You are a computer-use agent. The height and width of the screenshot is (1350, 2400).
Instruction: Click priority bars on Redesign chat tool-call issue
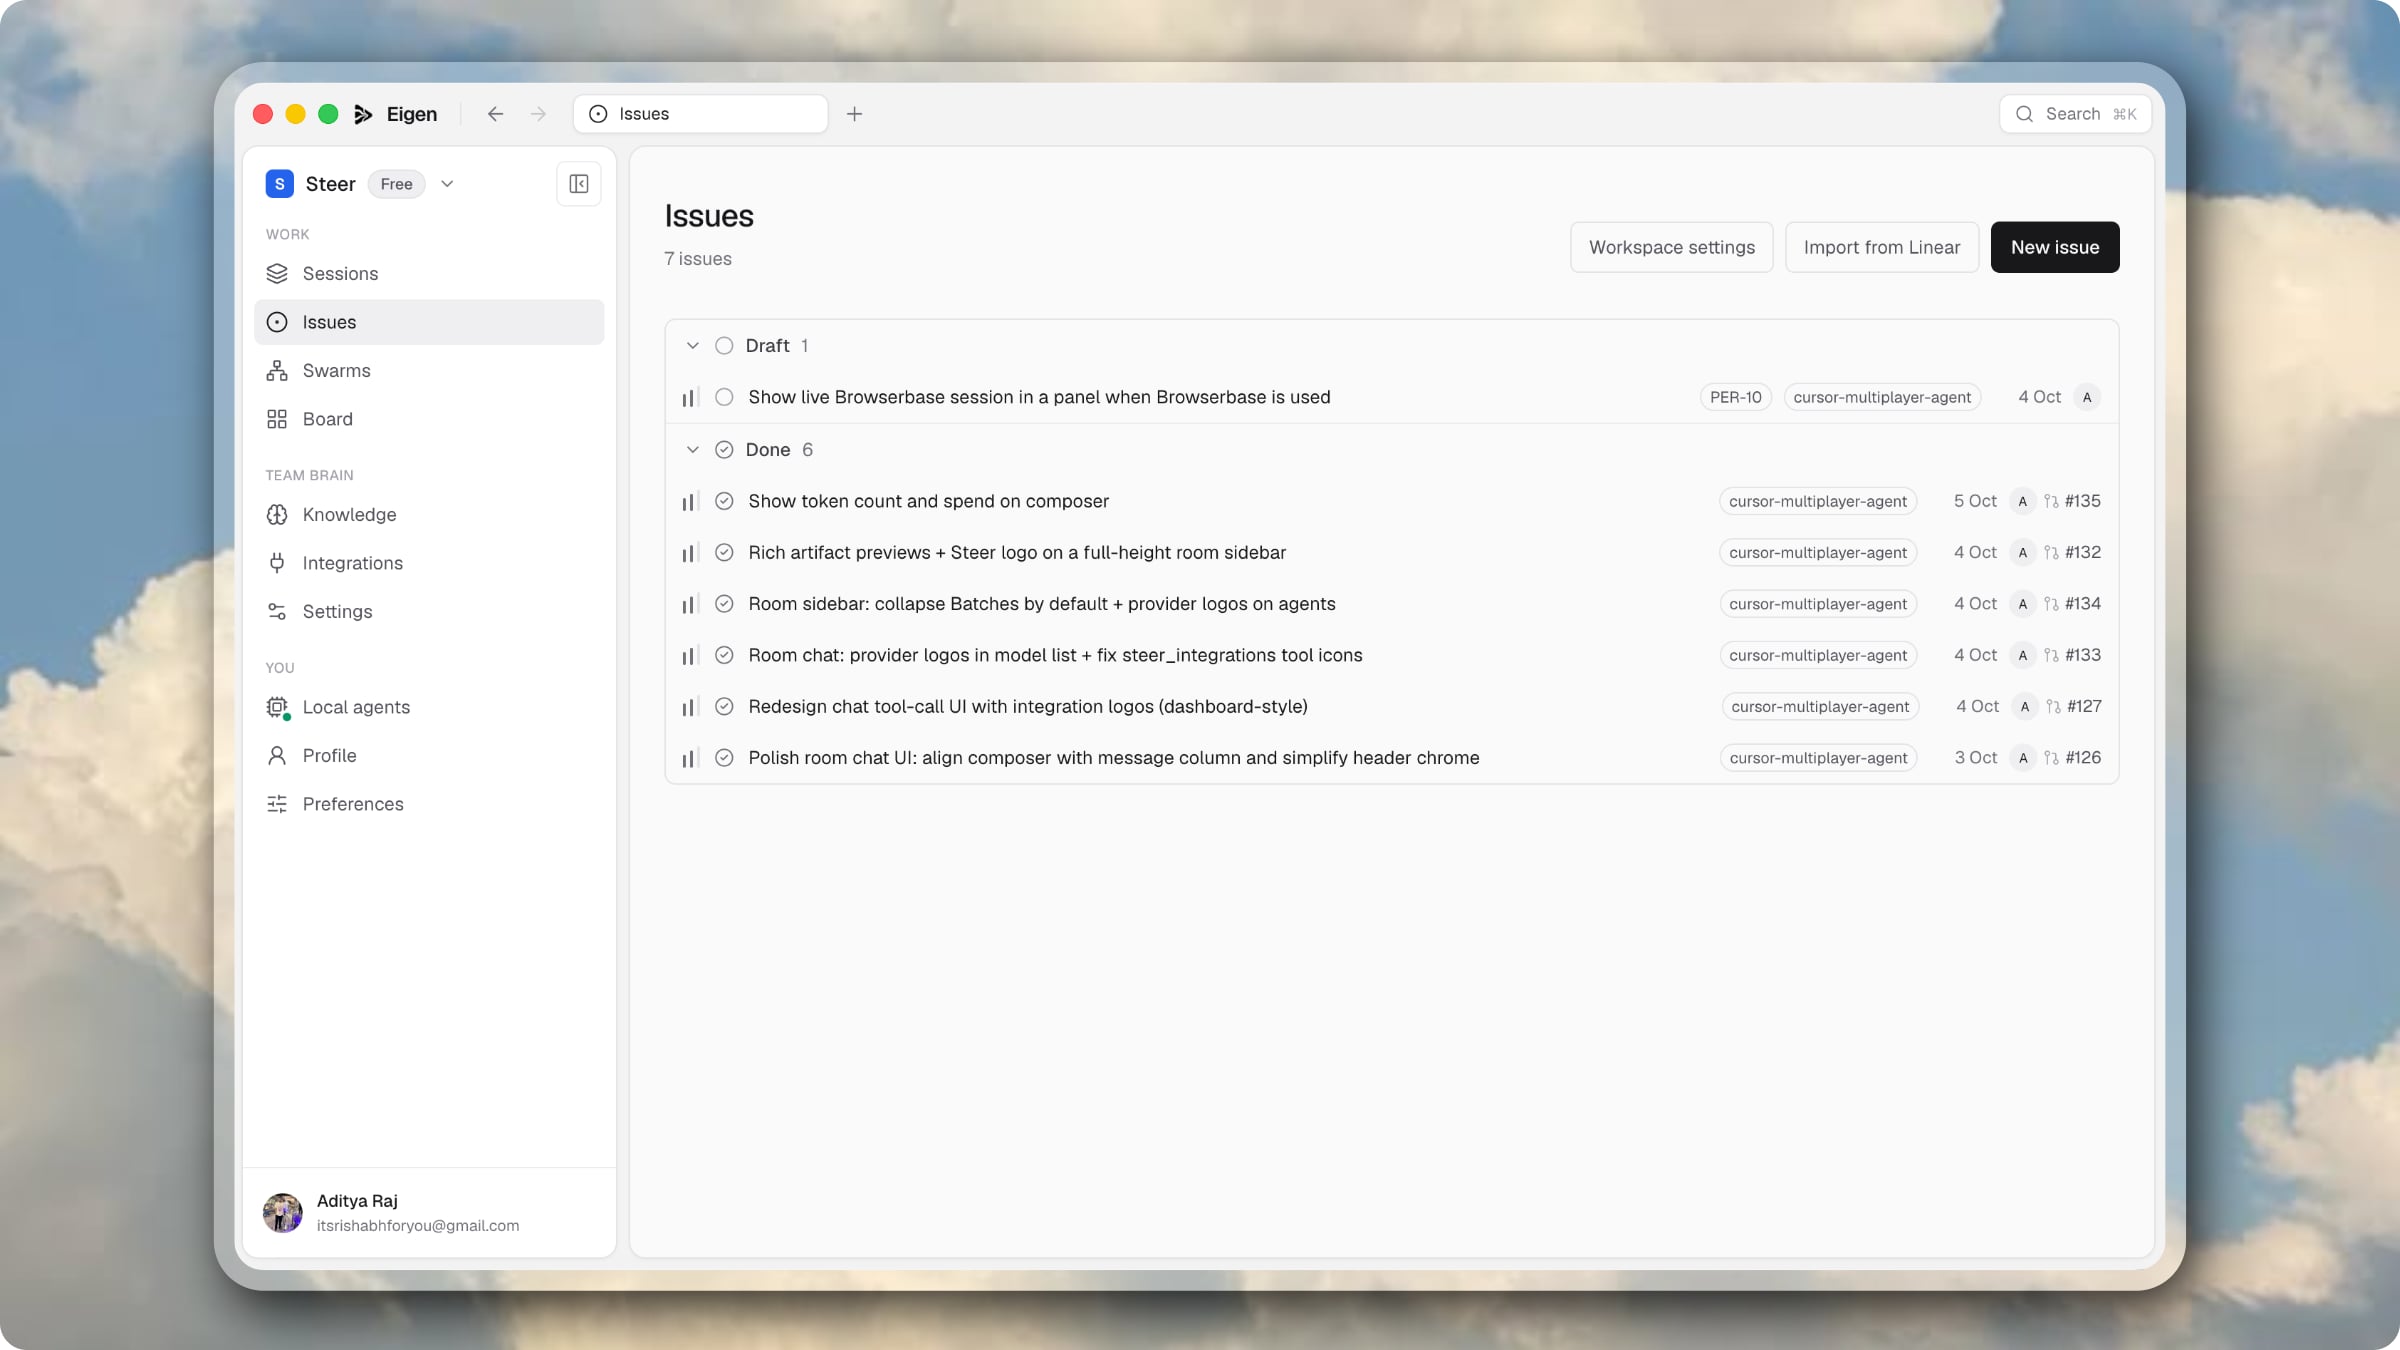click(x=689, y=708)
